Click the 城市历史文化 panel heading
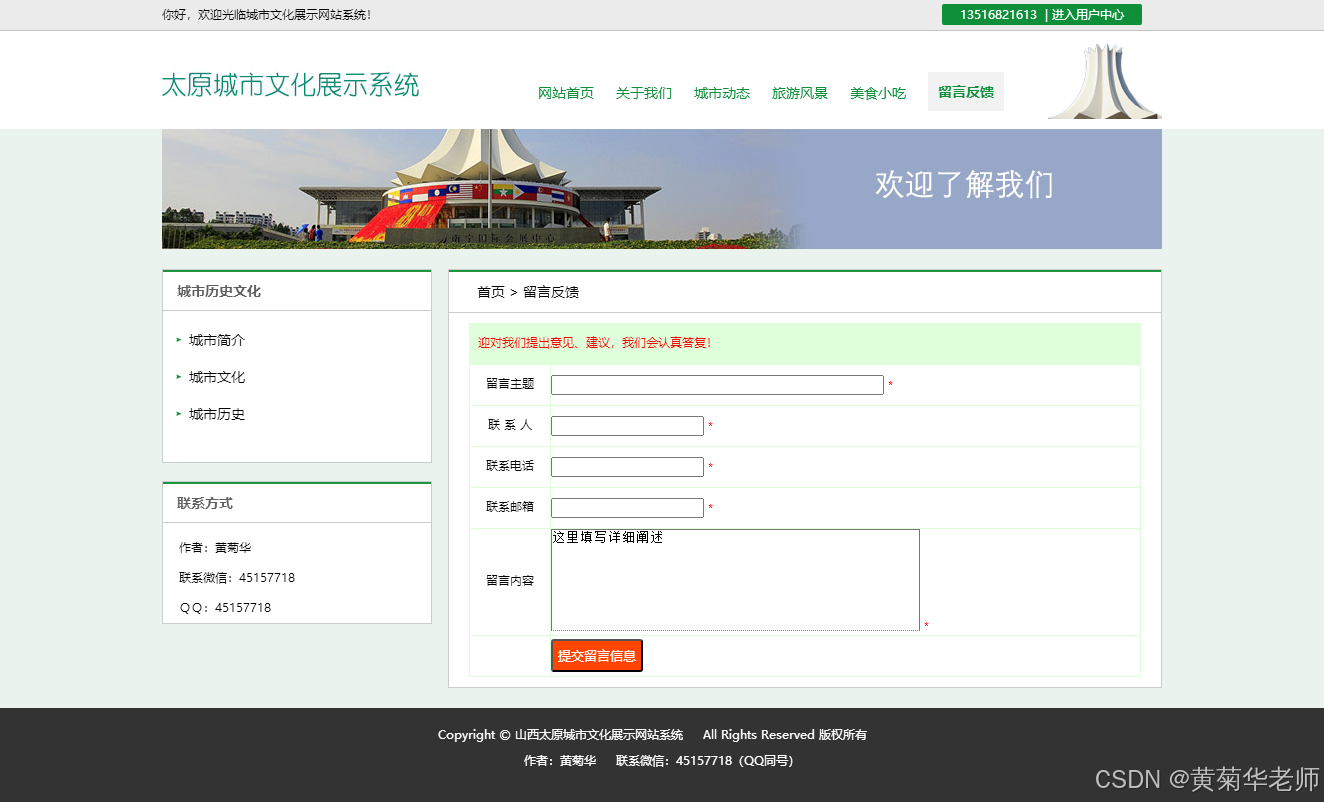 click(x=219, y=291)
